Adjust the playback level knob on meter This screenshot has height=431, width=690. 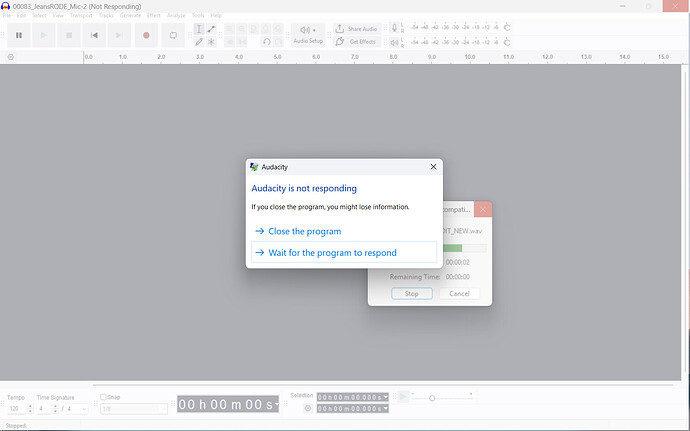(507, 42)
